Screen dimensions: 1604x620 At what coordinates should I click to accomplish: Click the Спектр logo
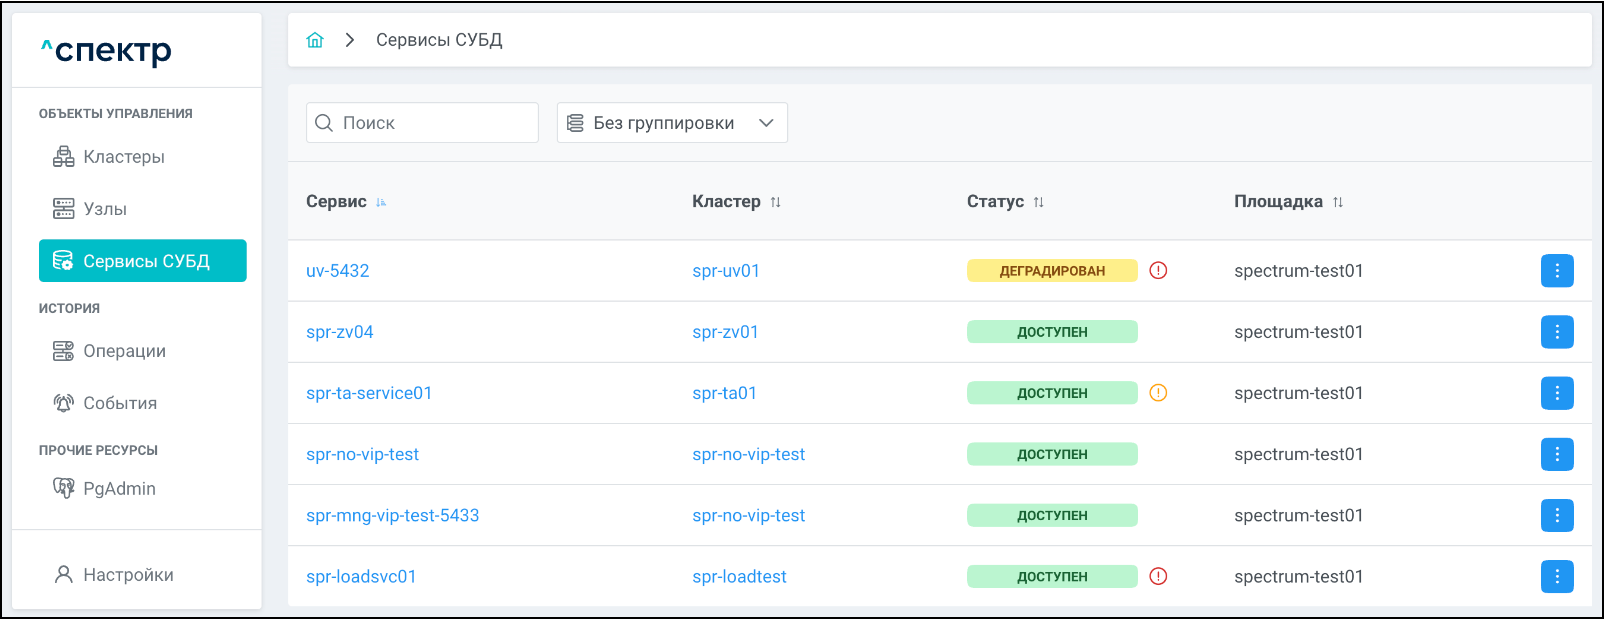click(107, 50)
